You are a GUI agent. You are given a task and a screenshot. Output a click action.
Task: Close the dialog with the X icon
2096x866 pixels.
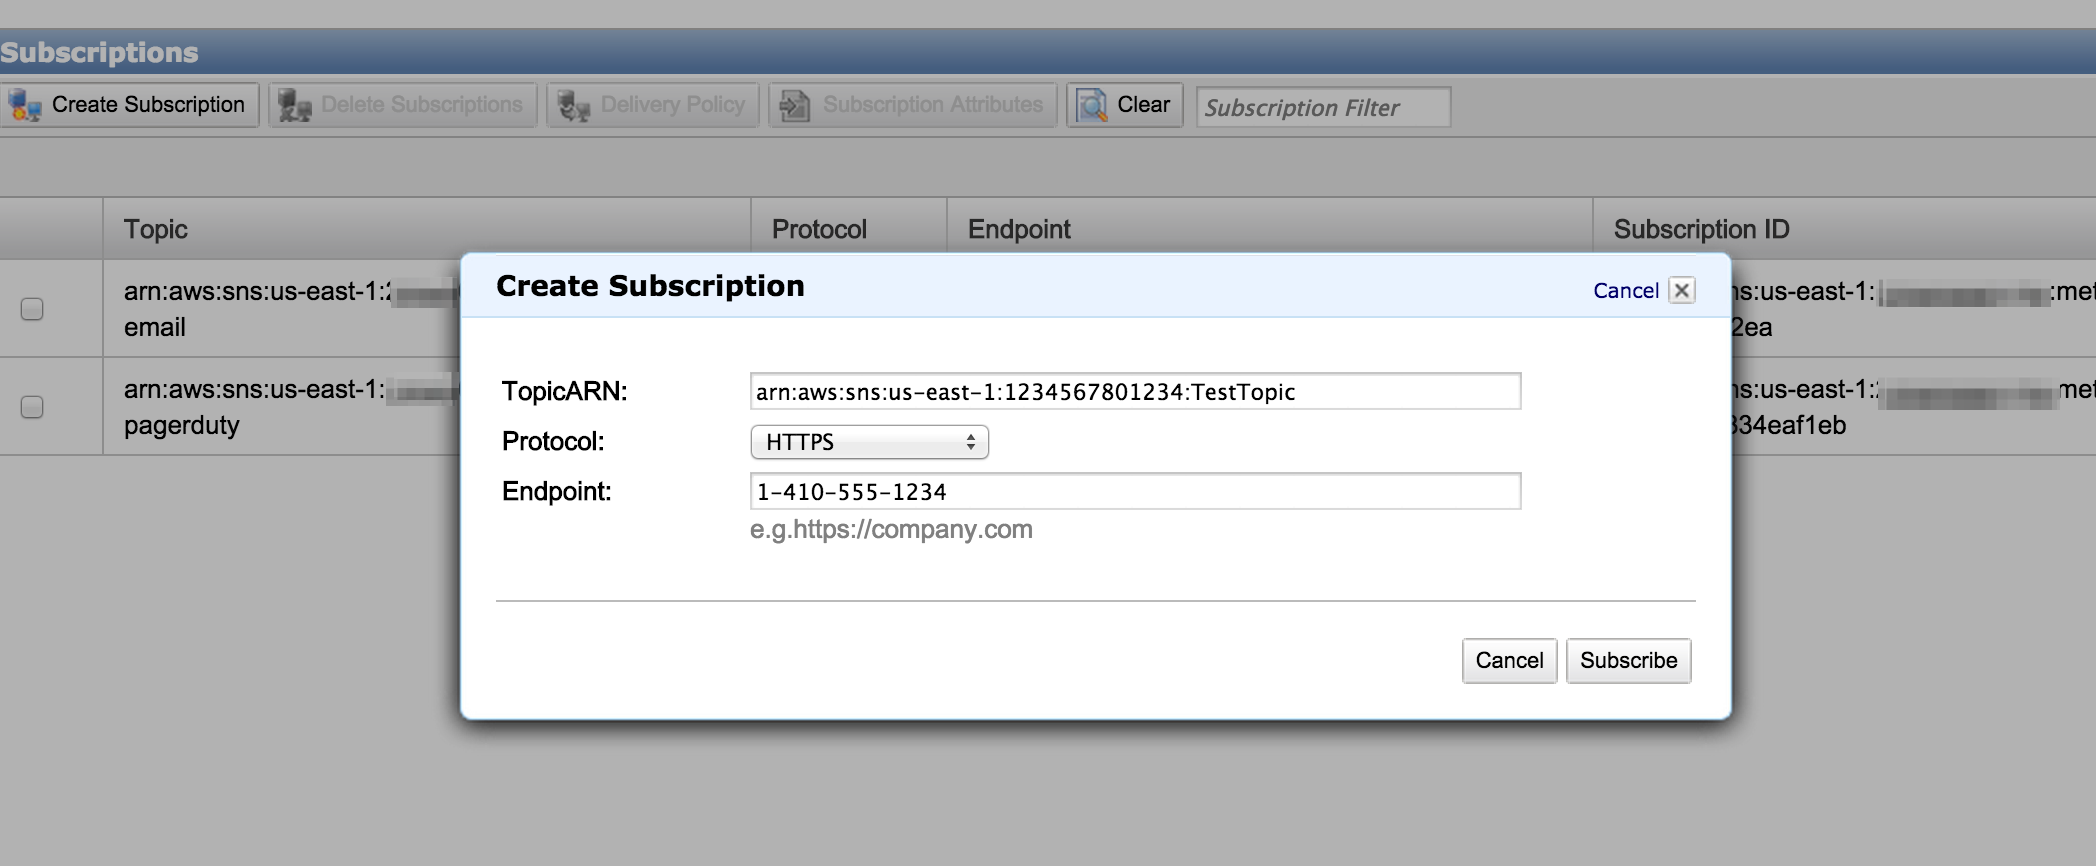tap(1682, 290)
